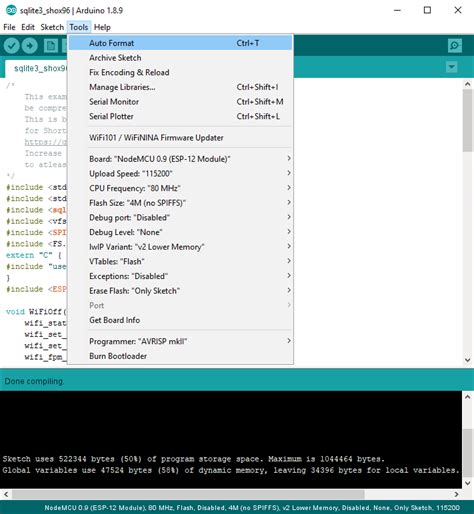Launch Serial Plotter menu entry
Image resolution: width=474 pixels, height=514 pixels.
pos(180,116)
